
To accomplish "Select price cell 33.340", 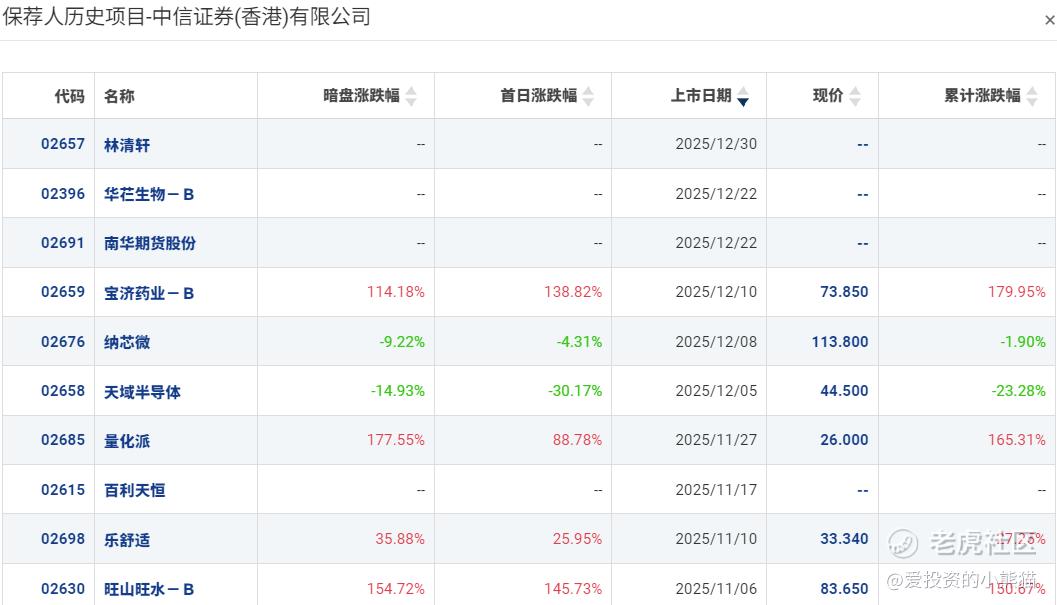I will 844,538.
